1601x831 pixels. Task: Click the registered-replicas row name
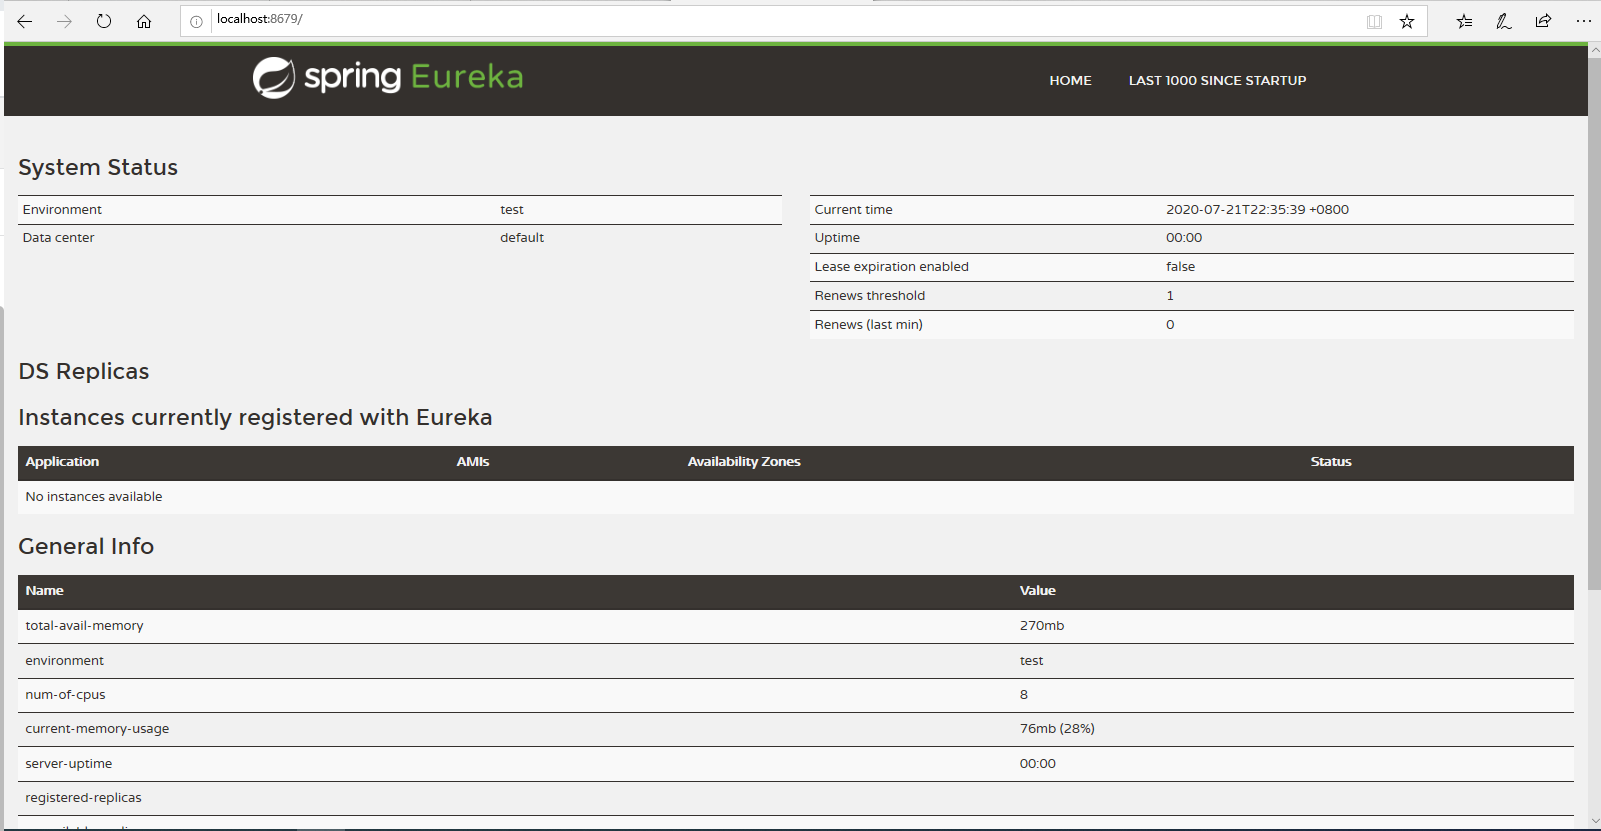(83, 798)
